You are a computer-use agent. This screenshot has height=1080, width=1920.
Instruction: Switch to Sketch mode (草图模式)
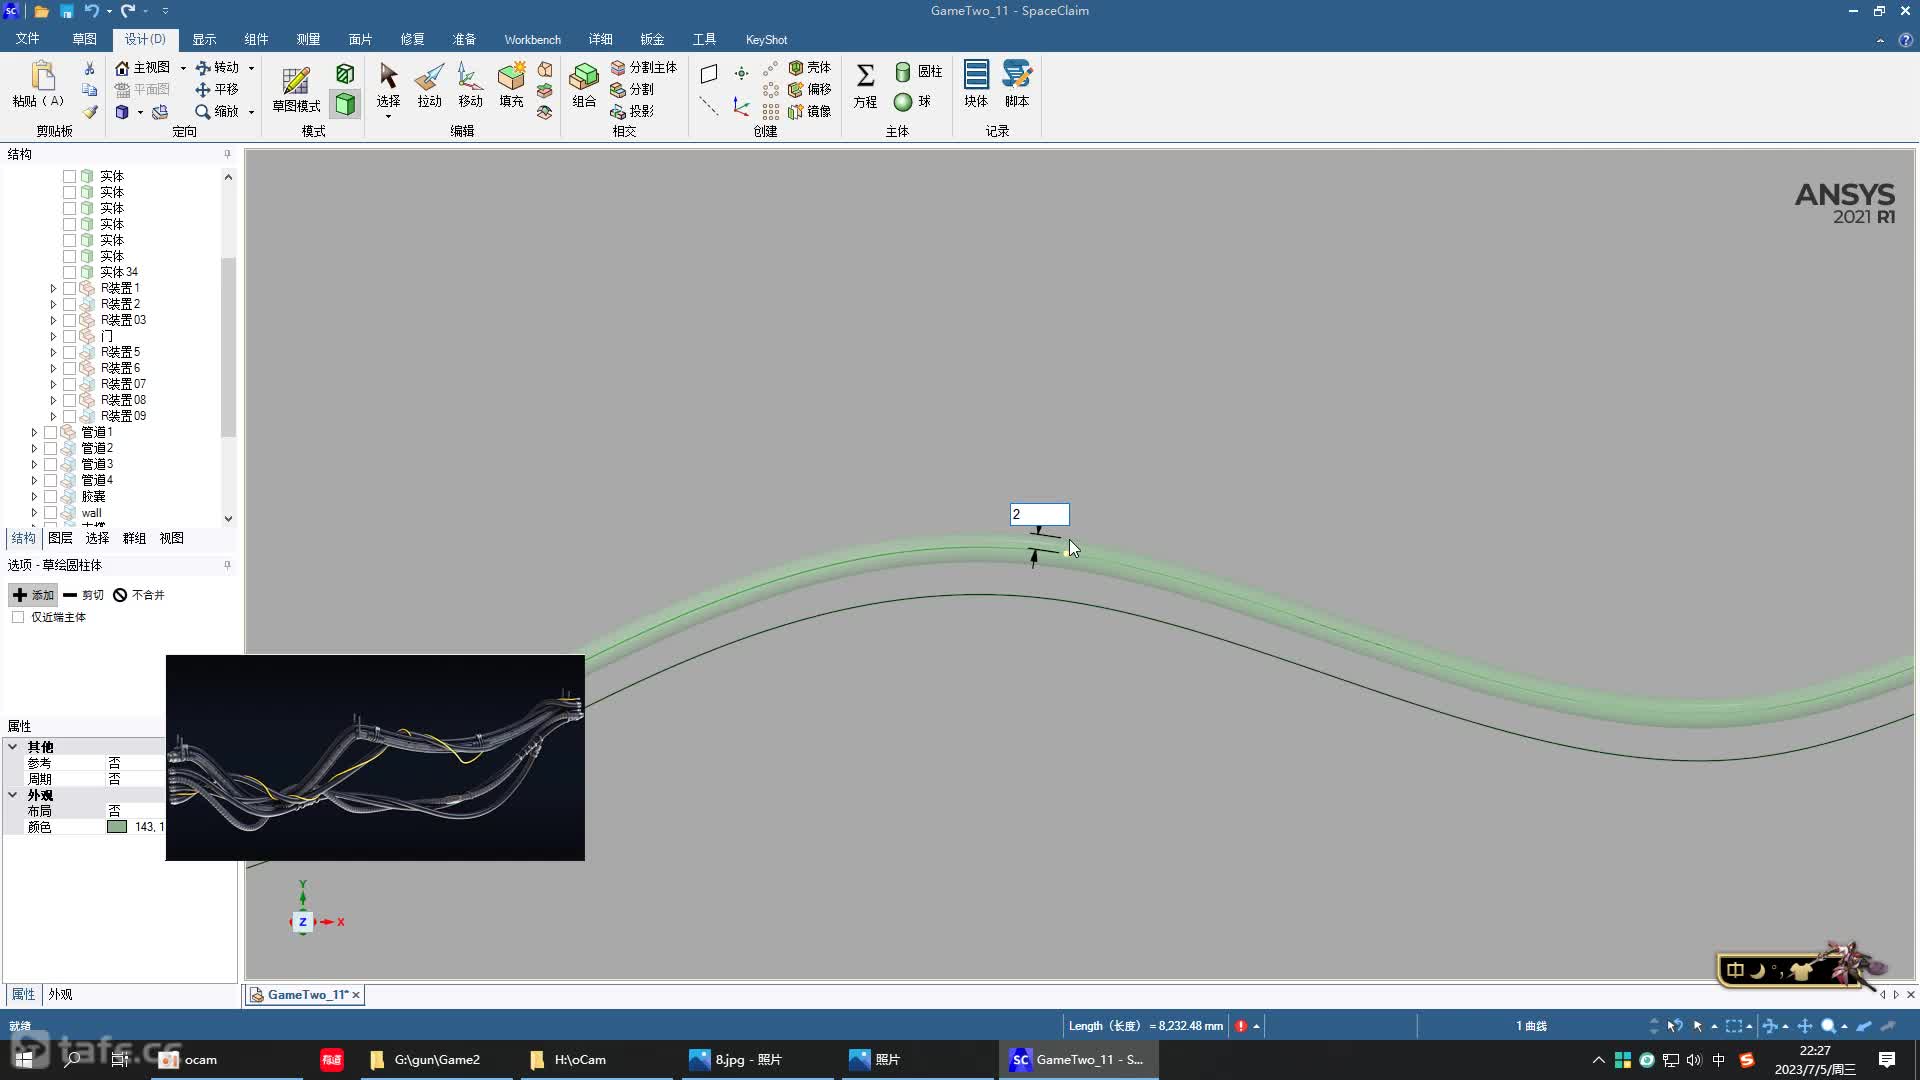[x=296, y=88]
